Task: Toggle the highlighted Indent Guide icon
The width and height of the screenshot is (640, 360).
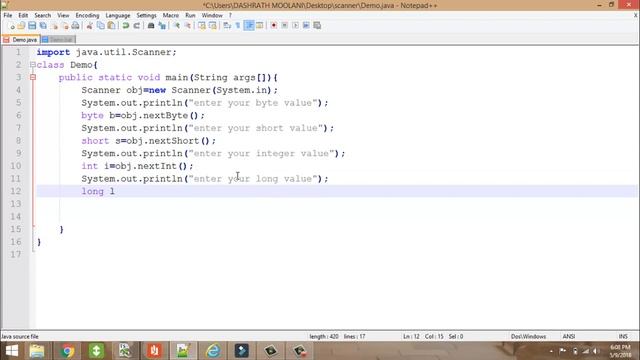Action: click(x=249, y=26)
